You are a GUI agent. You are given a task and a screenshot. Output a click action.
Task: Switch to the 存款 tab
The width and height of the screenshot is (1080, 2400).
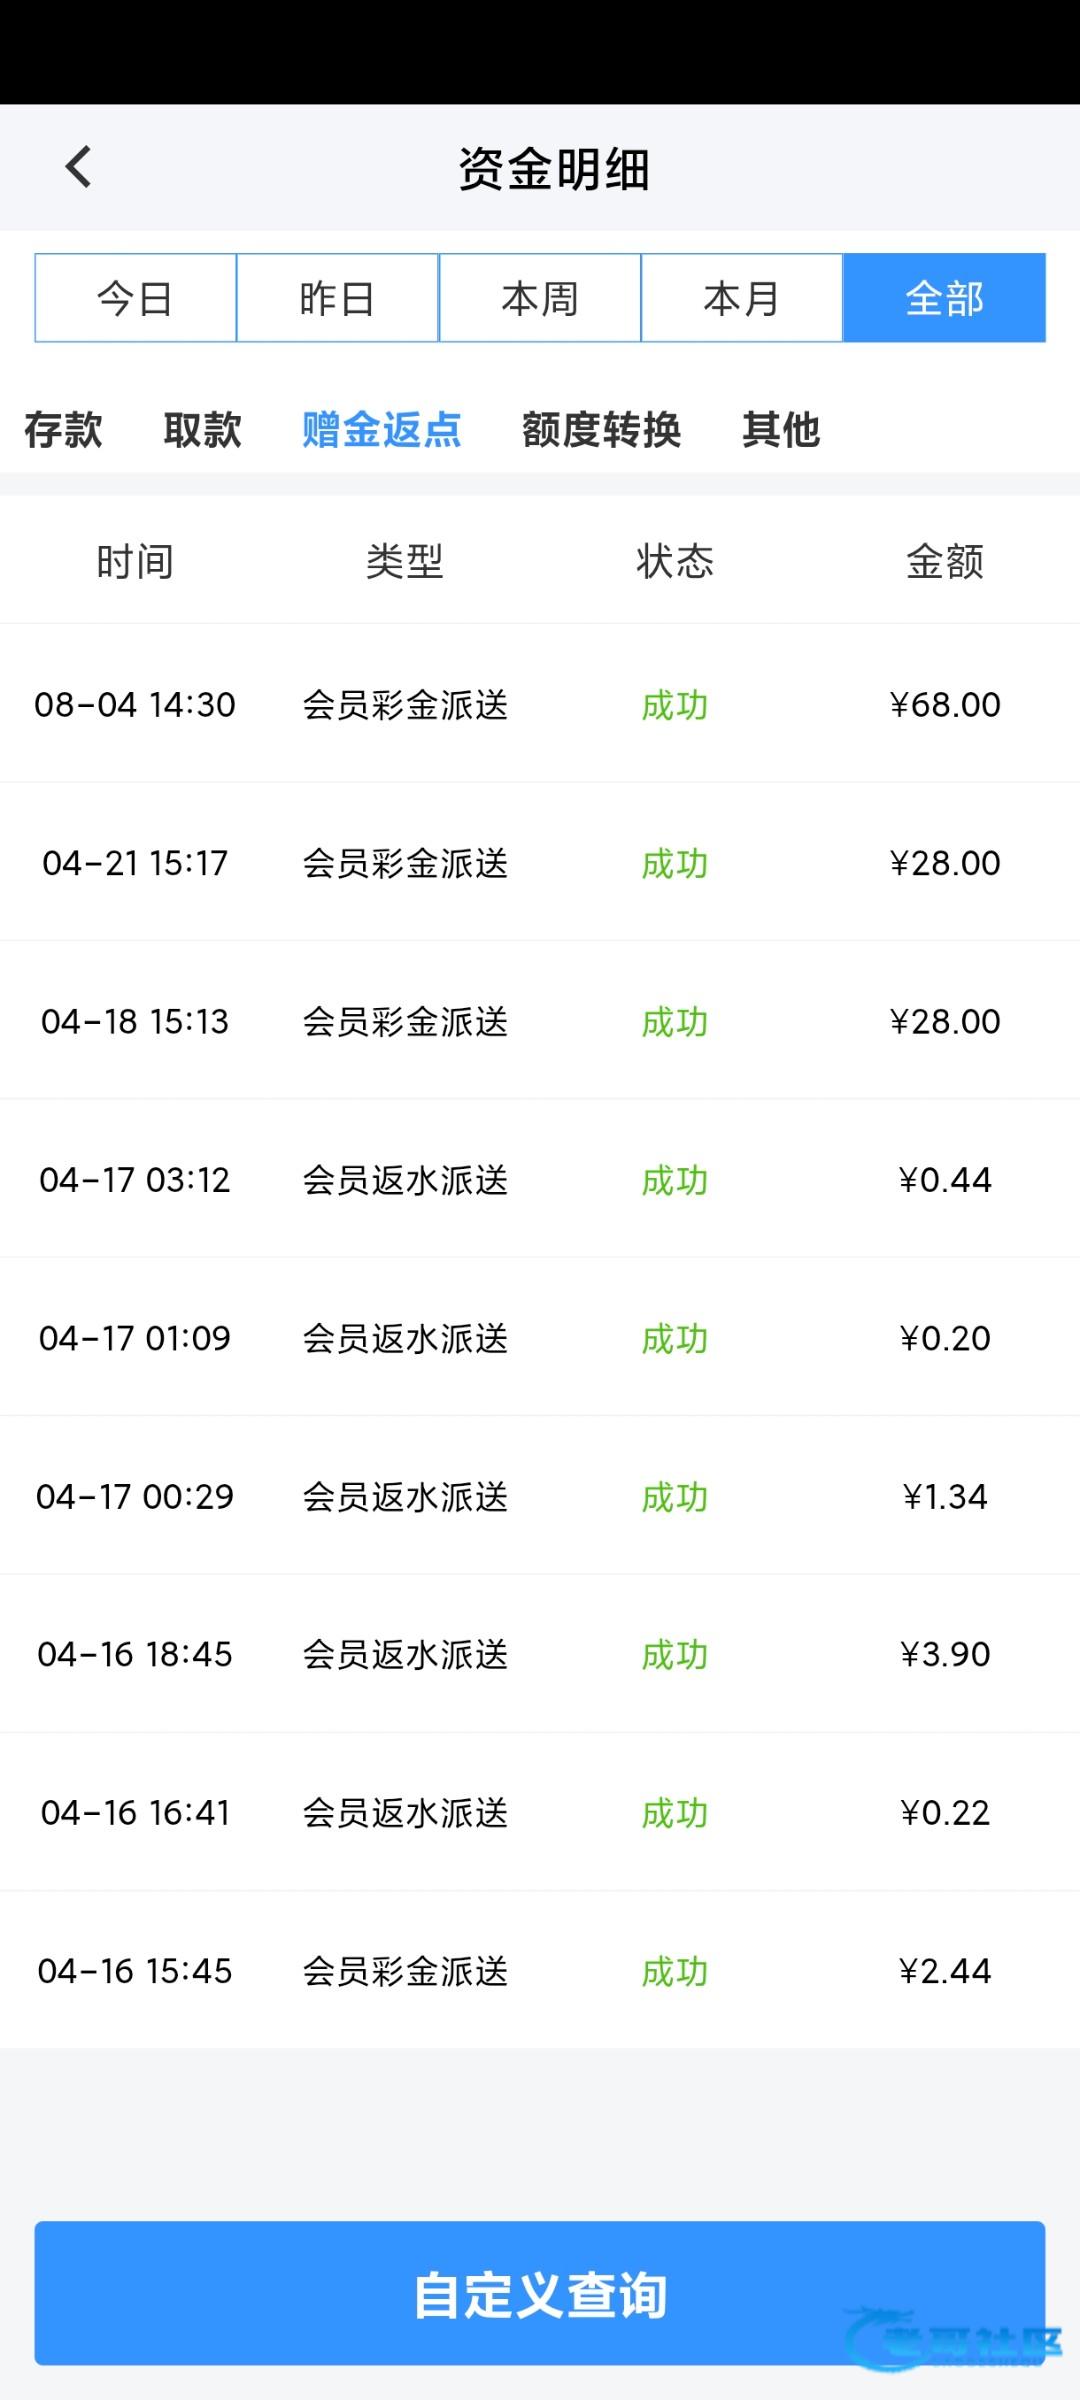pos(63,430)
